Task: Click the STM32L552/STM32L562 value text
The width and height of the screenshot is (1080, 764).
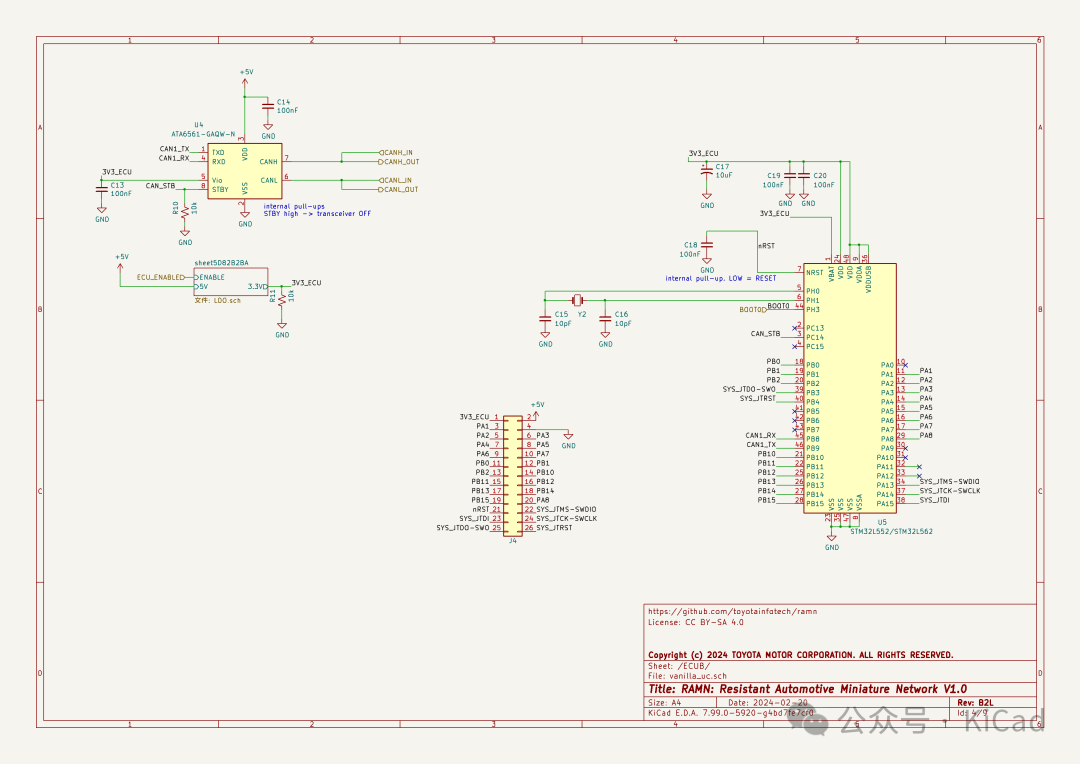Action: pos(891,532)
